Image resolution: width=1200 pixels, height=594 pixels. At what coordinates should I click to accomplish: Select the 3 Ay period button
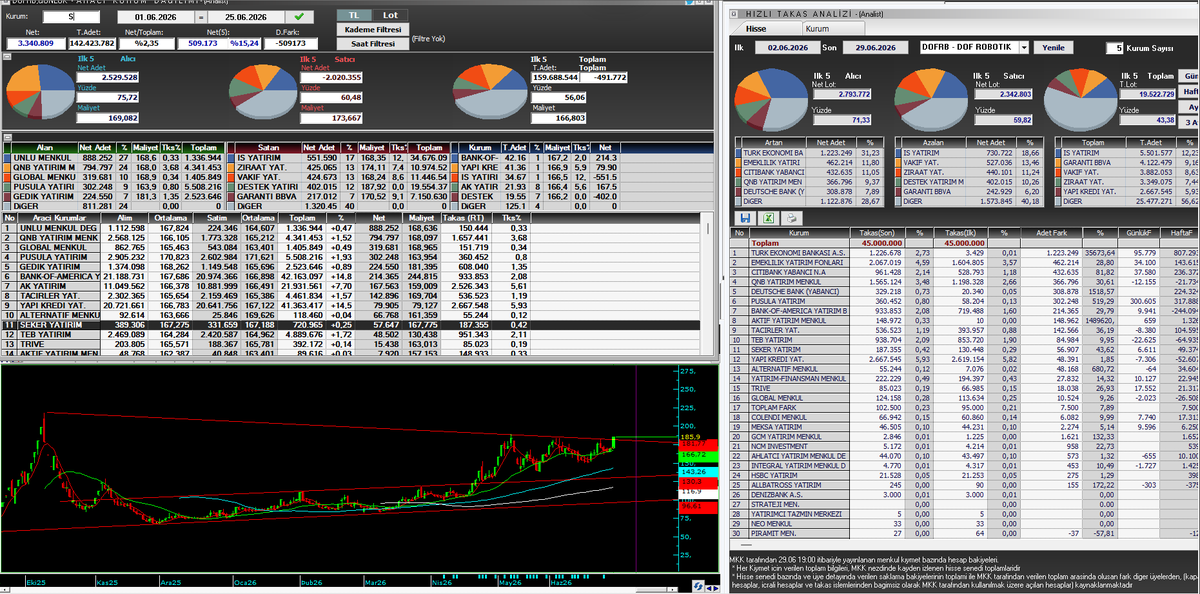point(1191,121)
